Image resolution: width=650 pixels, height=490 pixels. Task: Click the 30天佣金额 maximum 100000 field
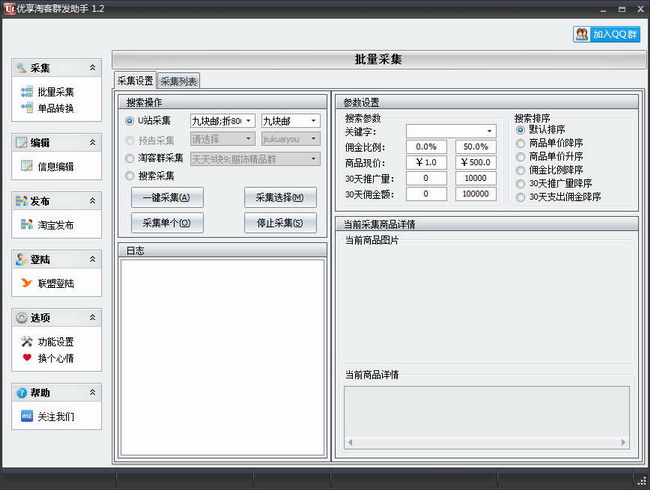coord(475,194)
